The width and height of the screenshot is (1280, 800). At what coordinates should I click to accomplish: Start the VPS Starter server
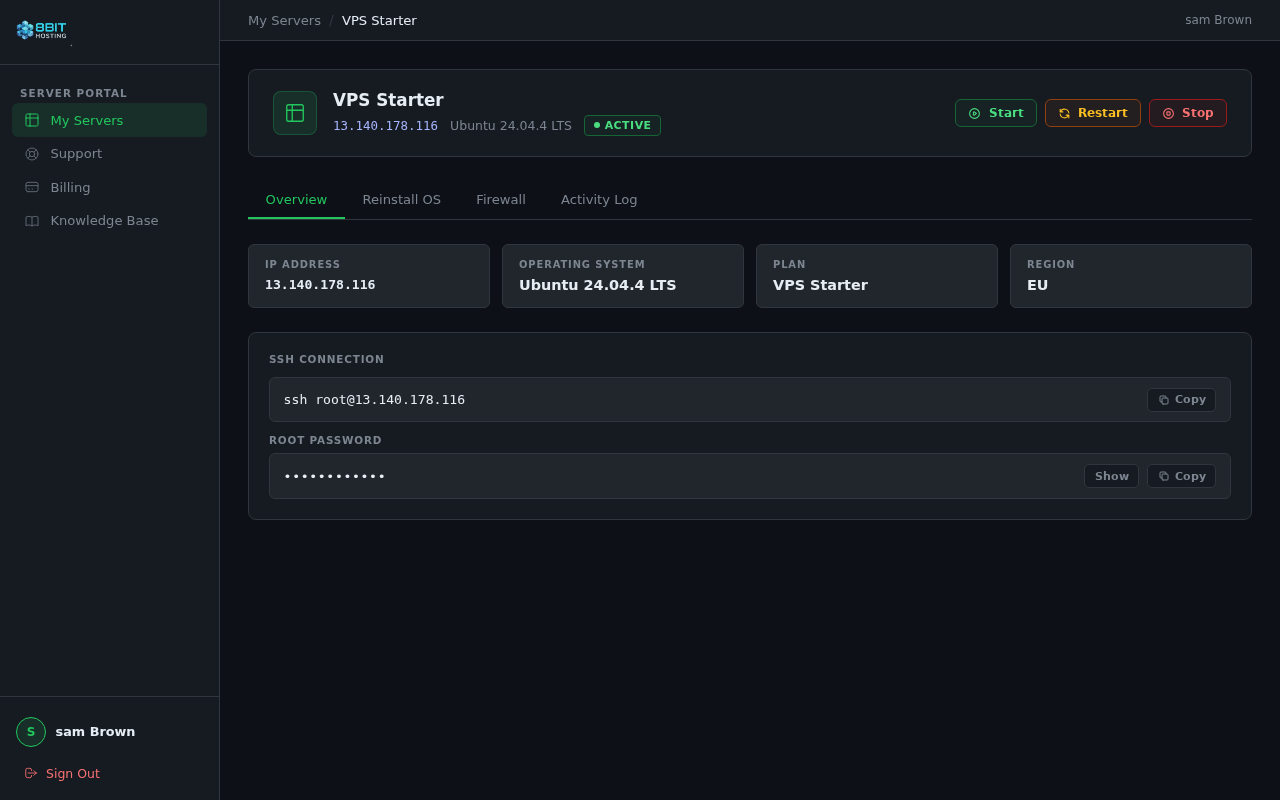click(x=996, y=113)
